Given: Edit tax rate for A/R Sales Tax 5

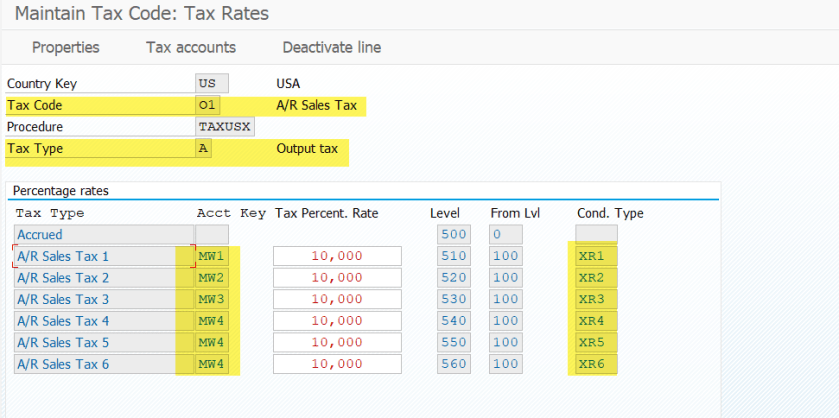Looking at the screenshot, I should coord(337,342).
